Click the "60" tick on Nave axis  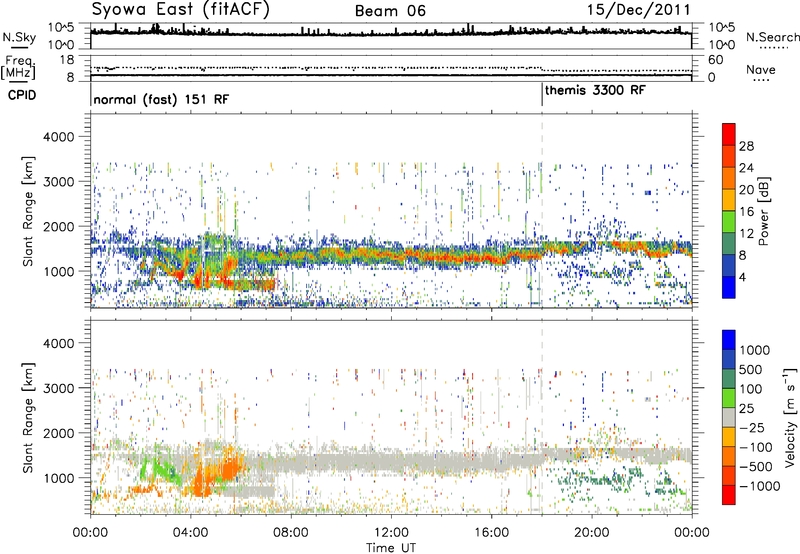click(715, 60)
